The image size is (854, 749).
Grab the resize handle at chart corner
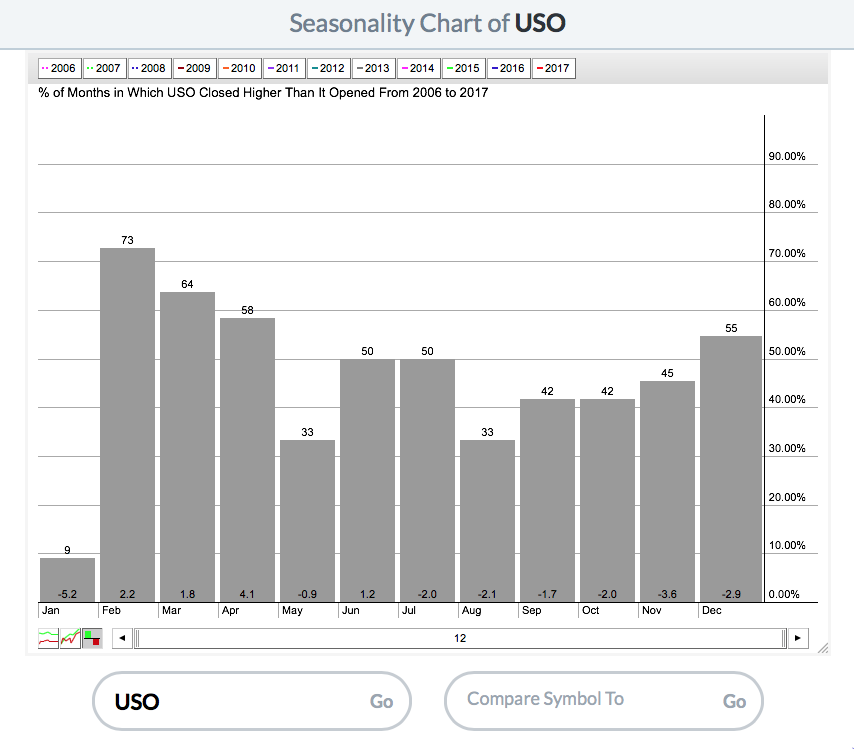pyautogui.click(x=822, y=649)
